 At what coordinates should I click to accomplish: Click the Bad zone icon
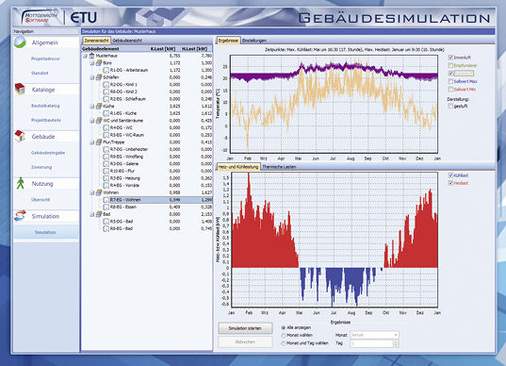pyautogui.click(x=99, y=214)
